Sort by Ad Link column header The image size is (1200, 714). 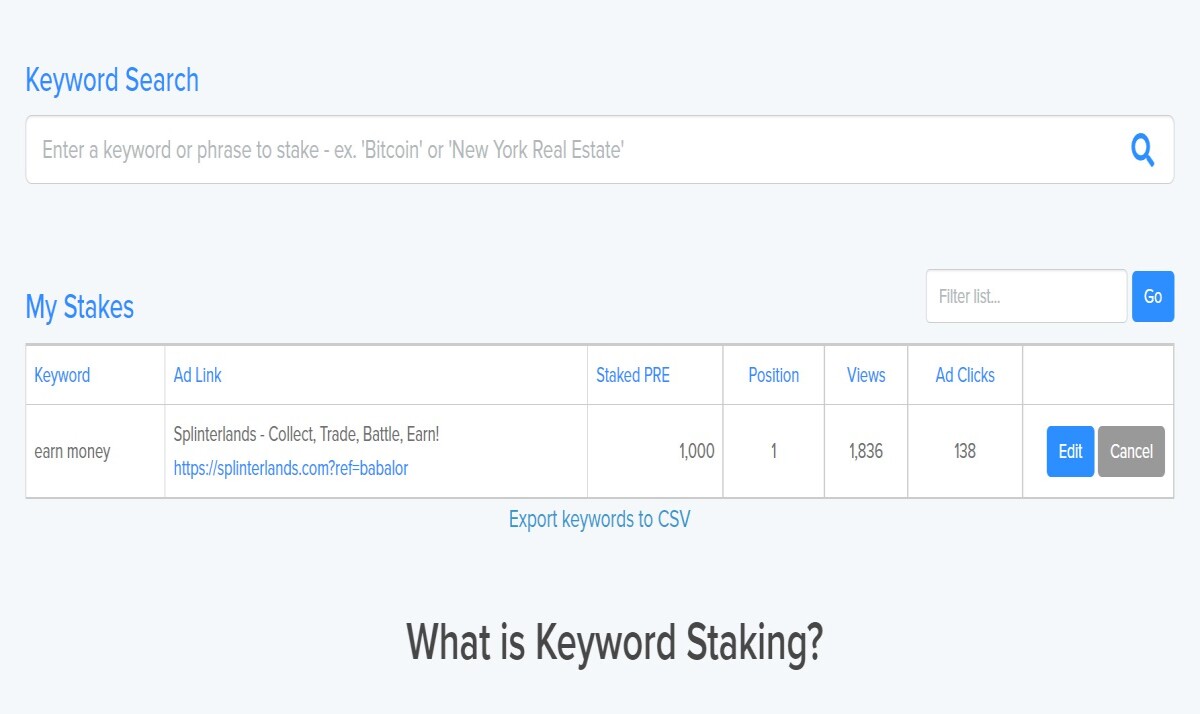point(197,375)
